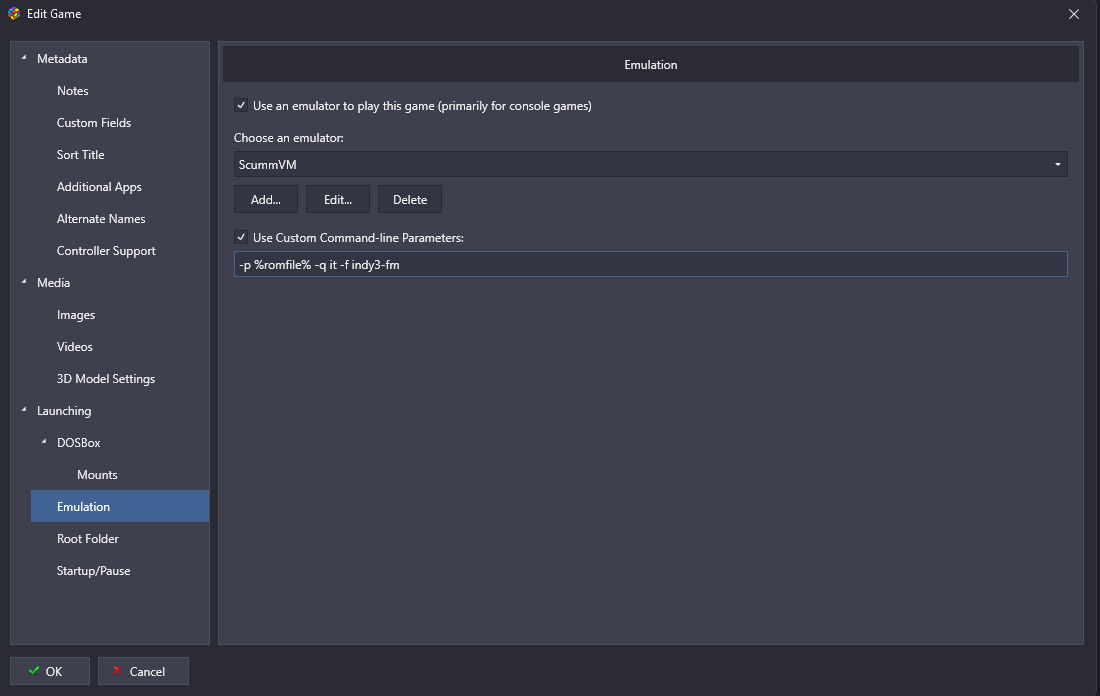Screen dimensions: 1100x696
Task: Go to Sort Title settings
Action: click(81, 154)
